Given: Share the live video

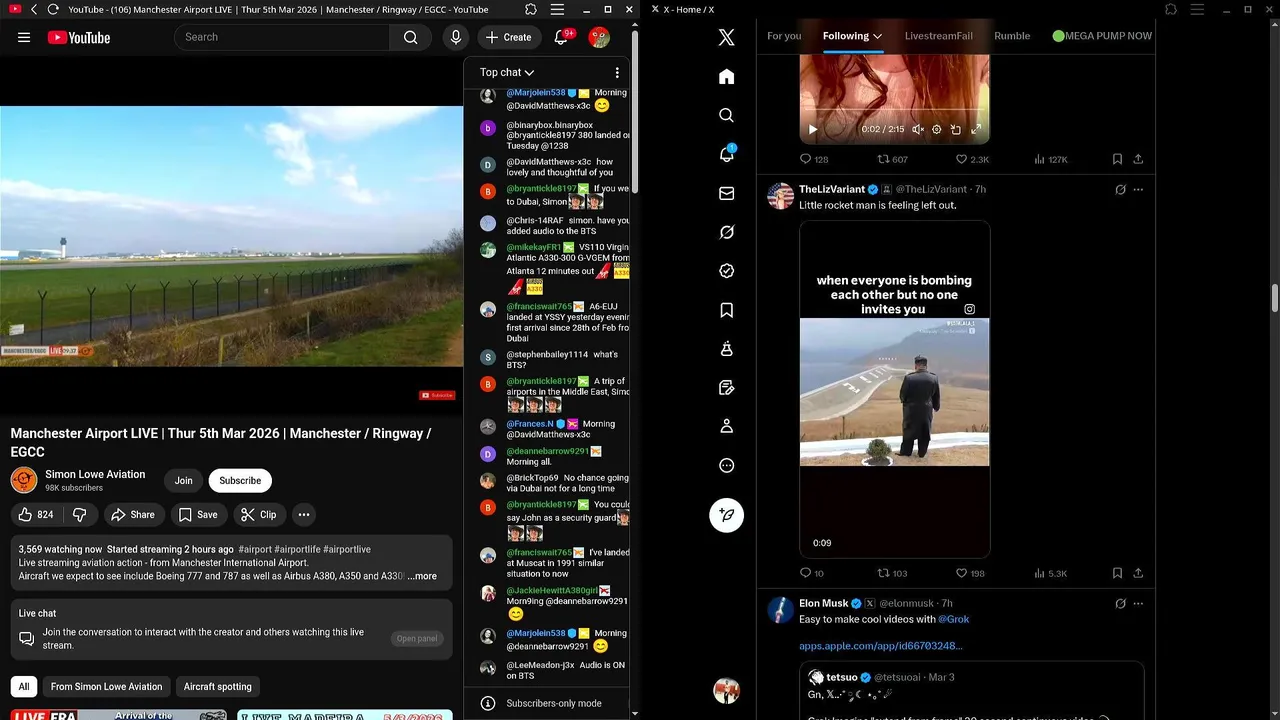Looking at the screenshot, I should tap(133, 514).
